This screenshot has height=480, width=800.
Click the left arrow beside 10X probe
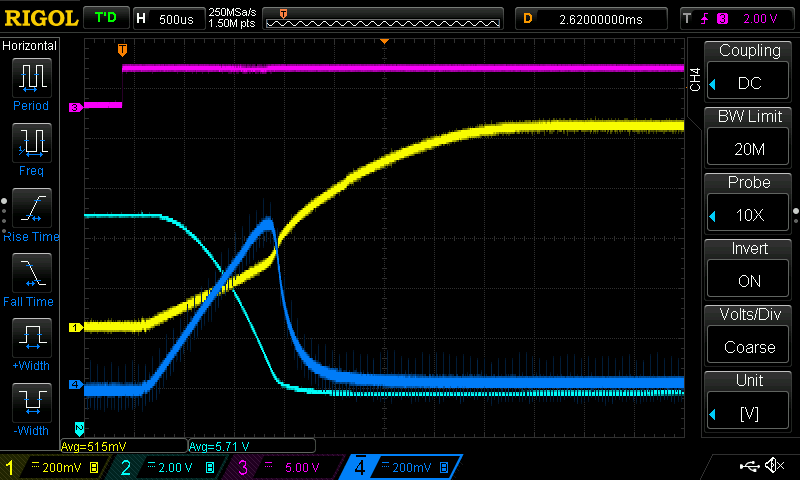coord(713,216)
